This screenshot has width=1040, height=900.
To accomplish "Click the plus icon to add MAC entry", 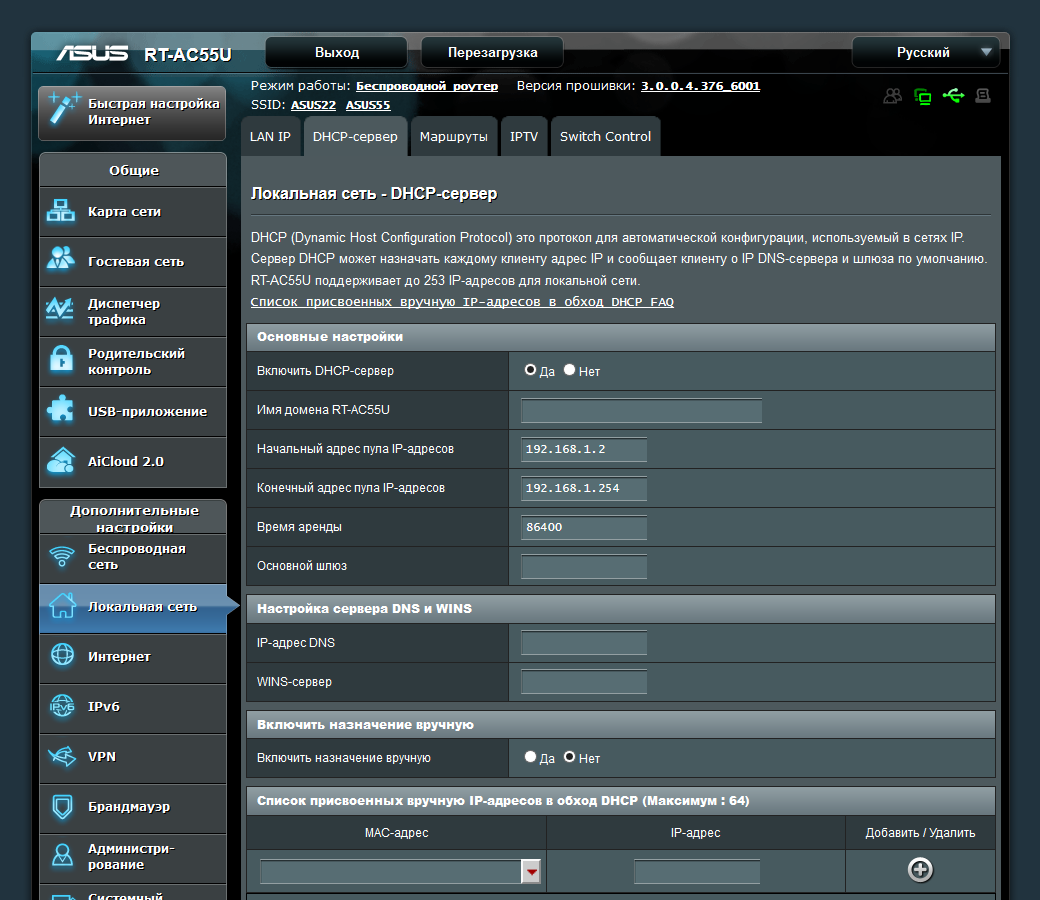I will (x=920, y=870).
